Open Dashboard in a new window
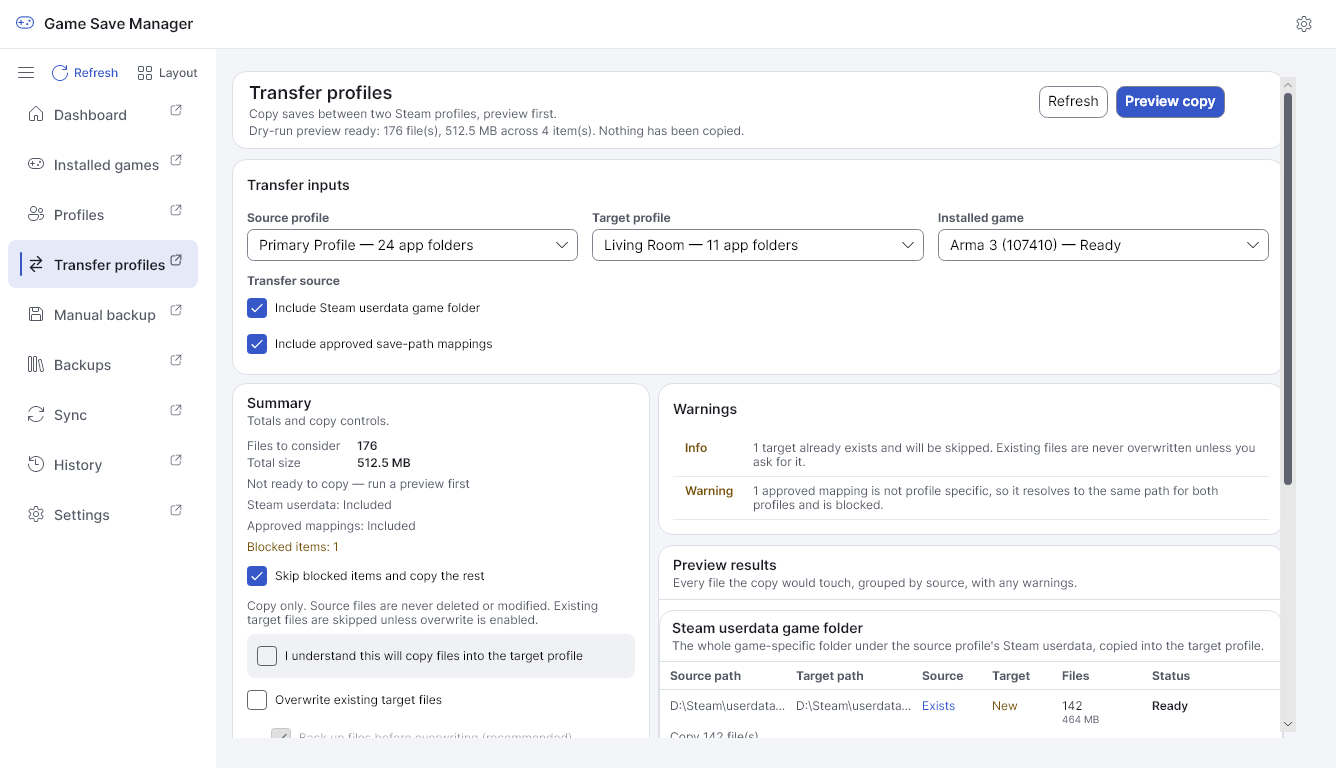The width and height of the screenshot is (1336, 768). pyautogui.click(x=176, y=110)
